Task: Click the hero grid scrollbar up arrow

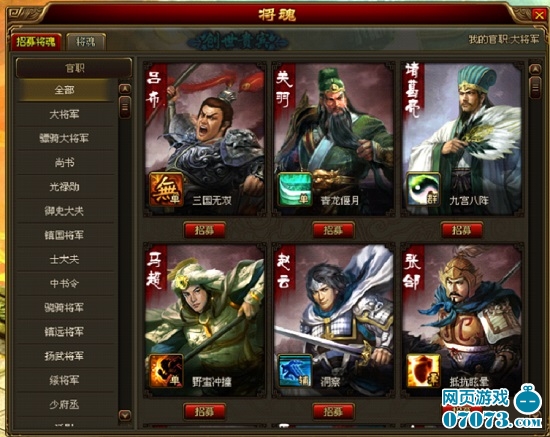Action: tap(535, 69)
